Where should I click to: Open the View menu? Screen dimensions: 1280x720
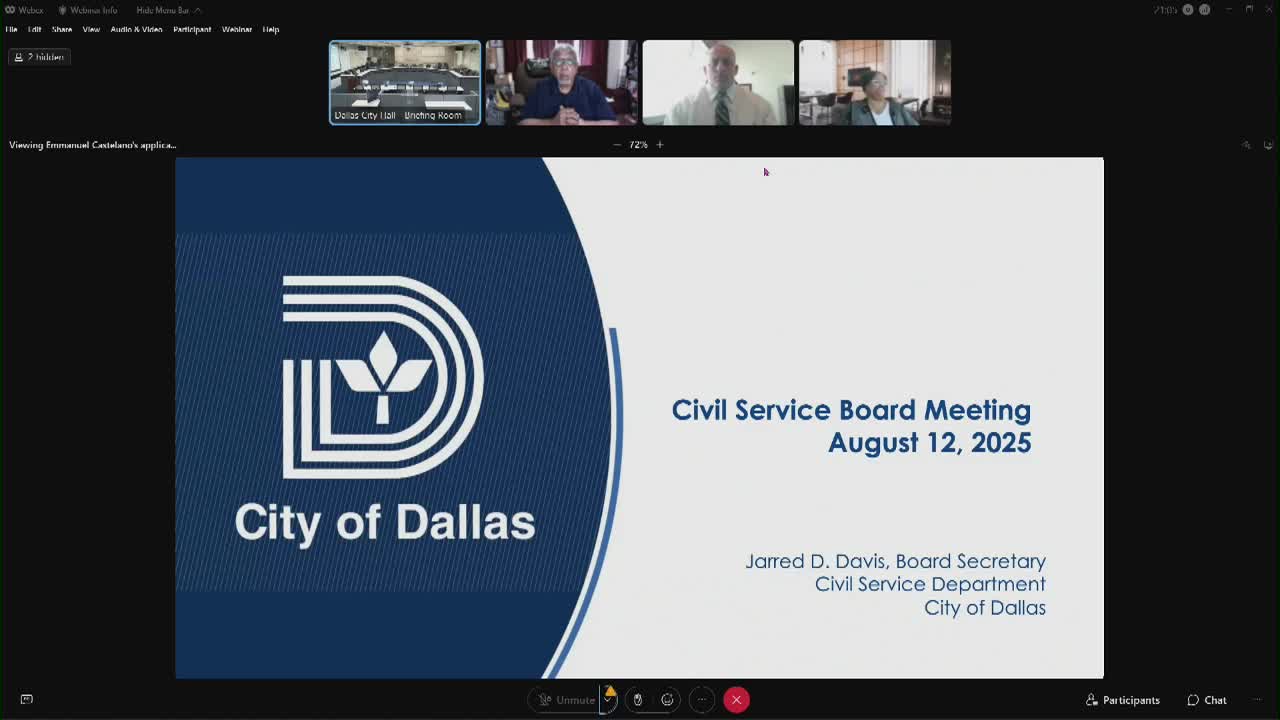coord(91,29)
